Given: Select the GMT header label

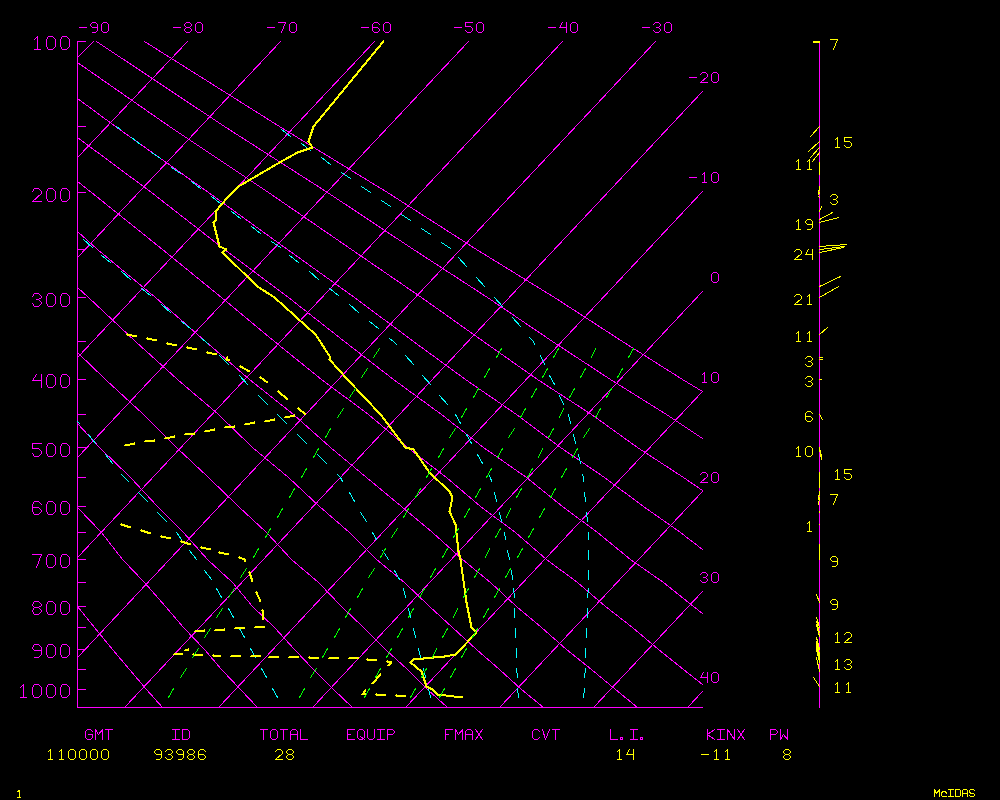Looking at the screenshot, I should (x=98, y=735).
